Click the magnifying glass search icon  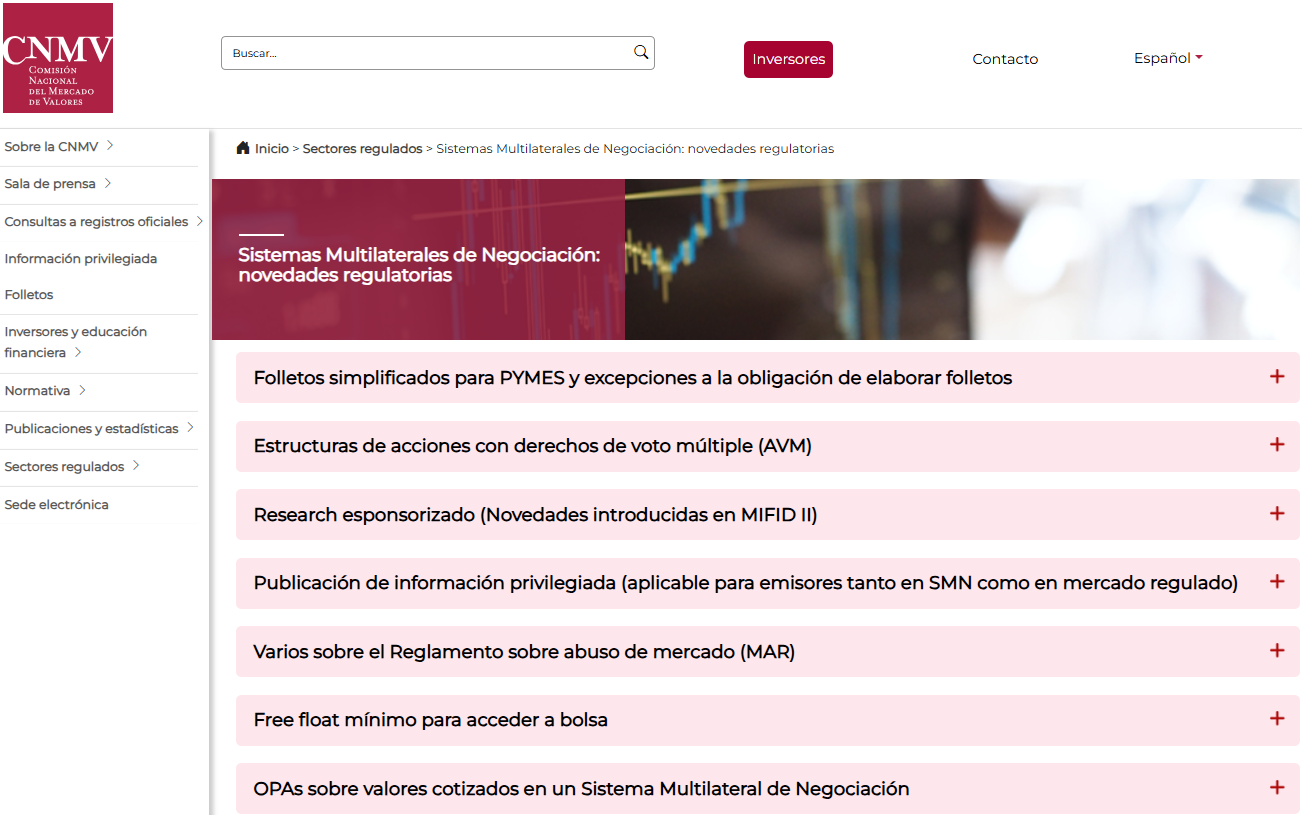(x=641, y=53)
